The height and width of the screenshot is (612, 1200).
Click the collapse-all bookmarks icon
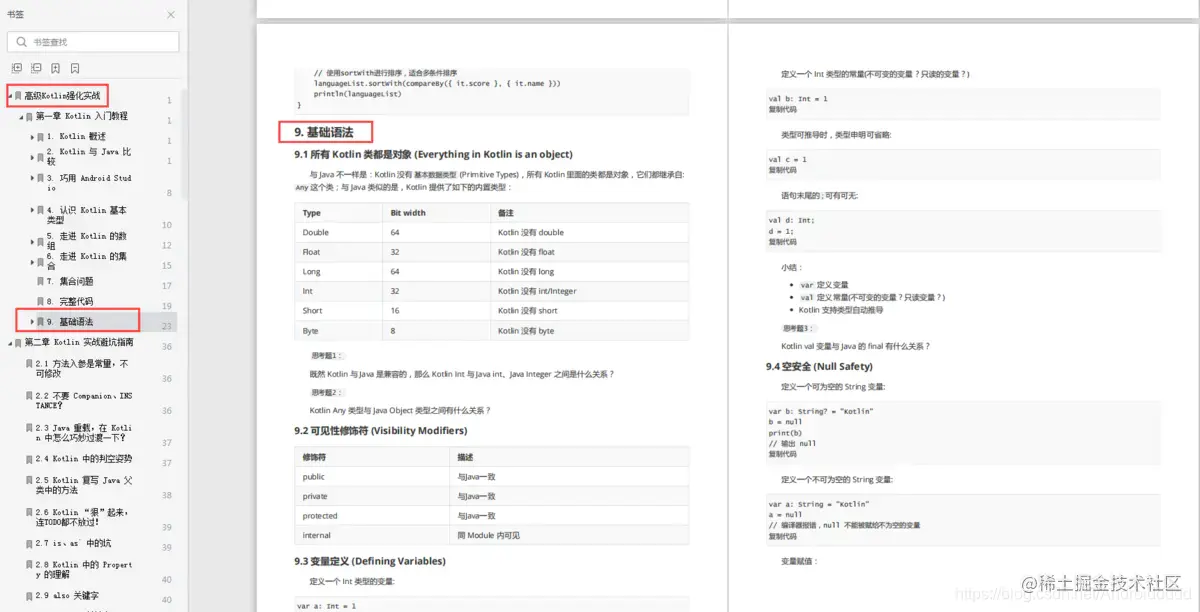click(36, 68)
